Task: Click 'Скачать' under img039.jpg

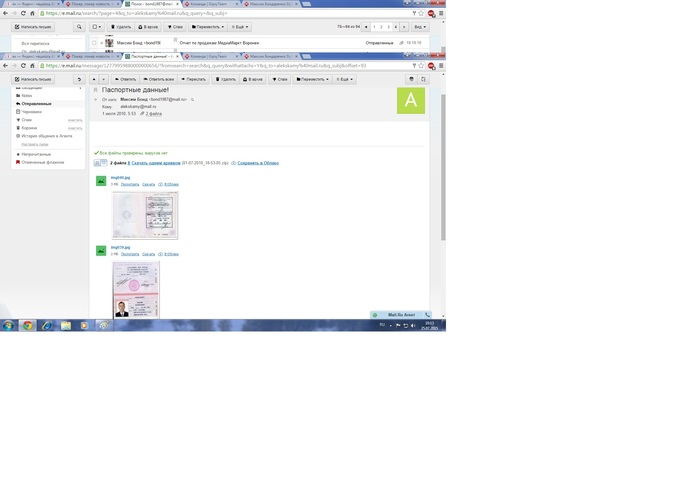Action: tap(149, 254)
